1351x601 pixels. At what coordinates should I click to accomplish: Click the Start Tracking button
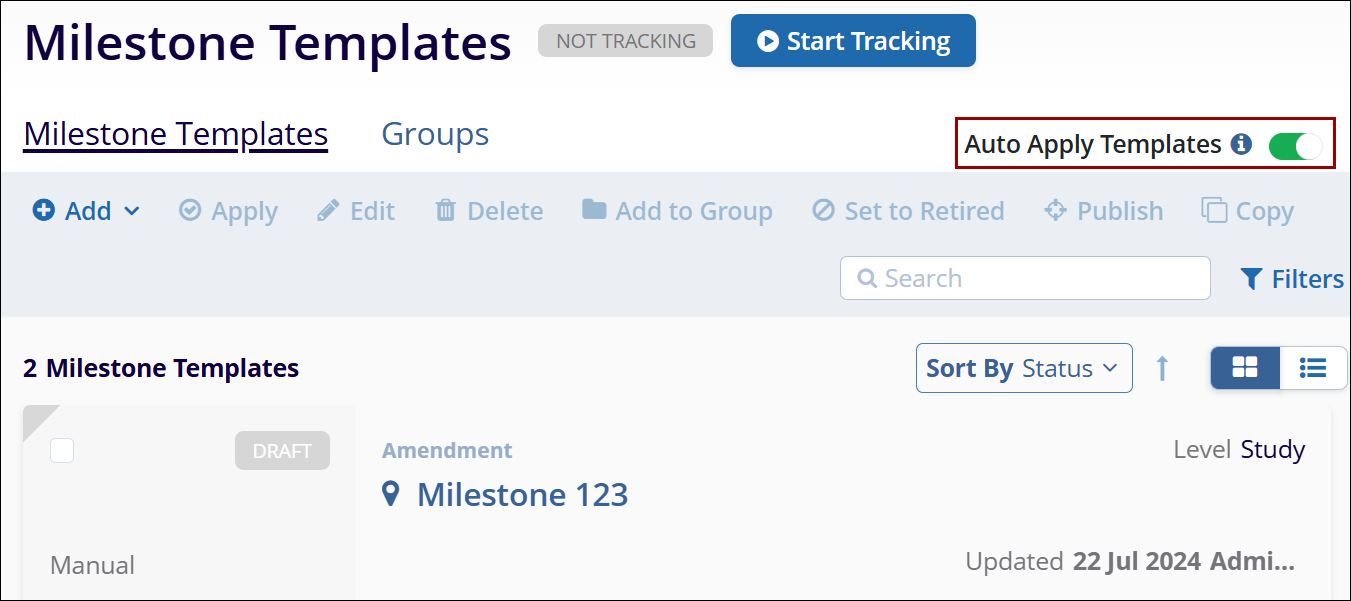[853, 41]
